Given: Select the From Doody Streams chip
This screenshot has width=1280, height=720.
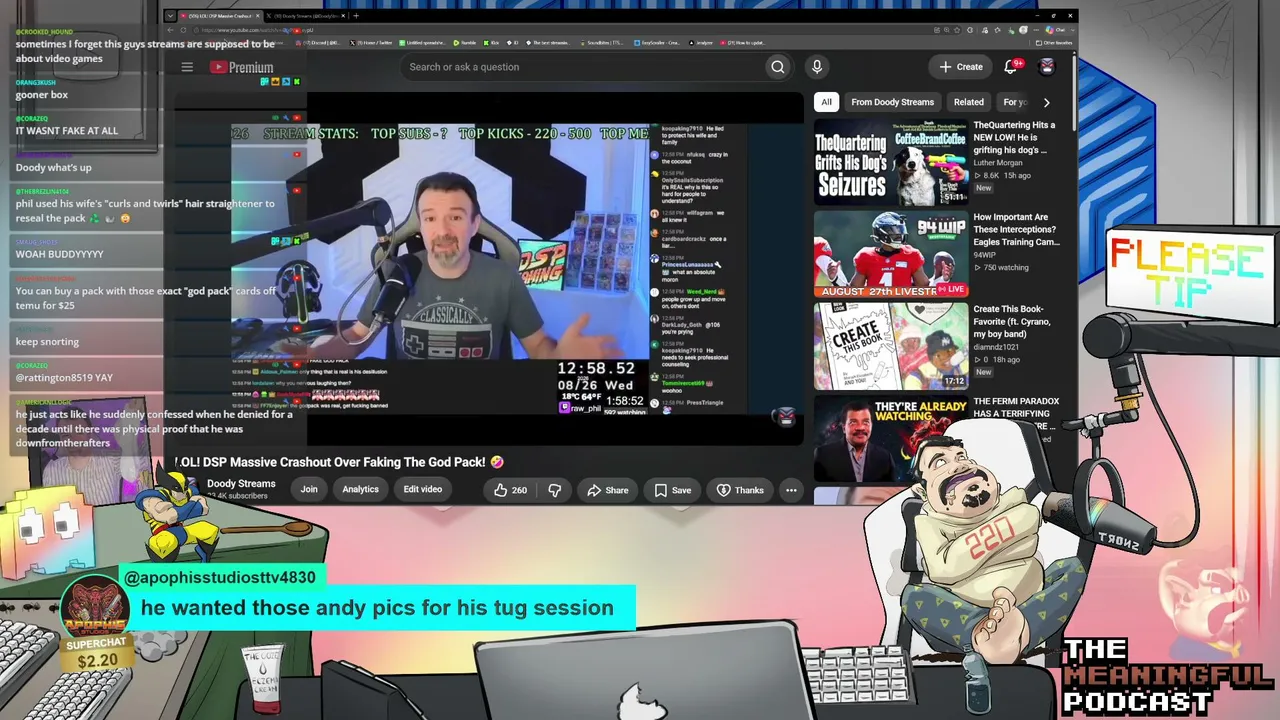Looking at the screenshot, I should (892, 102).
